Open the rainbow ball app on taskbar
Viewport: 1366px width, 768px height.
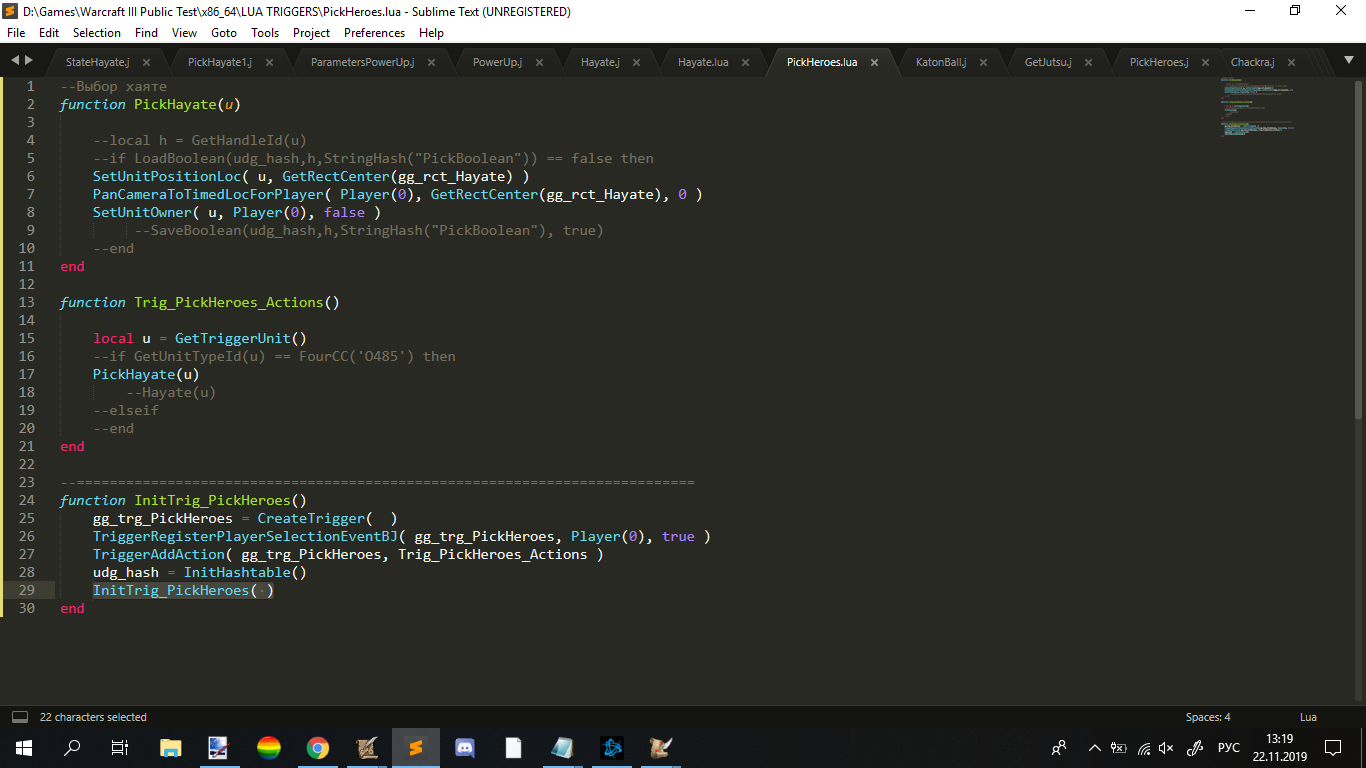[269, 747]
